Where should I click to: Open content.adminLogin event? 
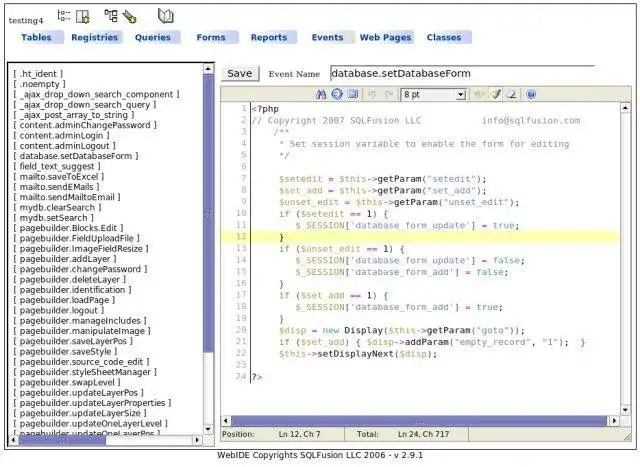pyautogui.click(x=61, y=136)
